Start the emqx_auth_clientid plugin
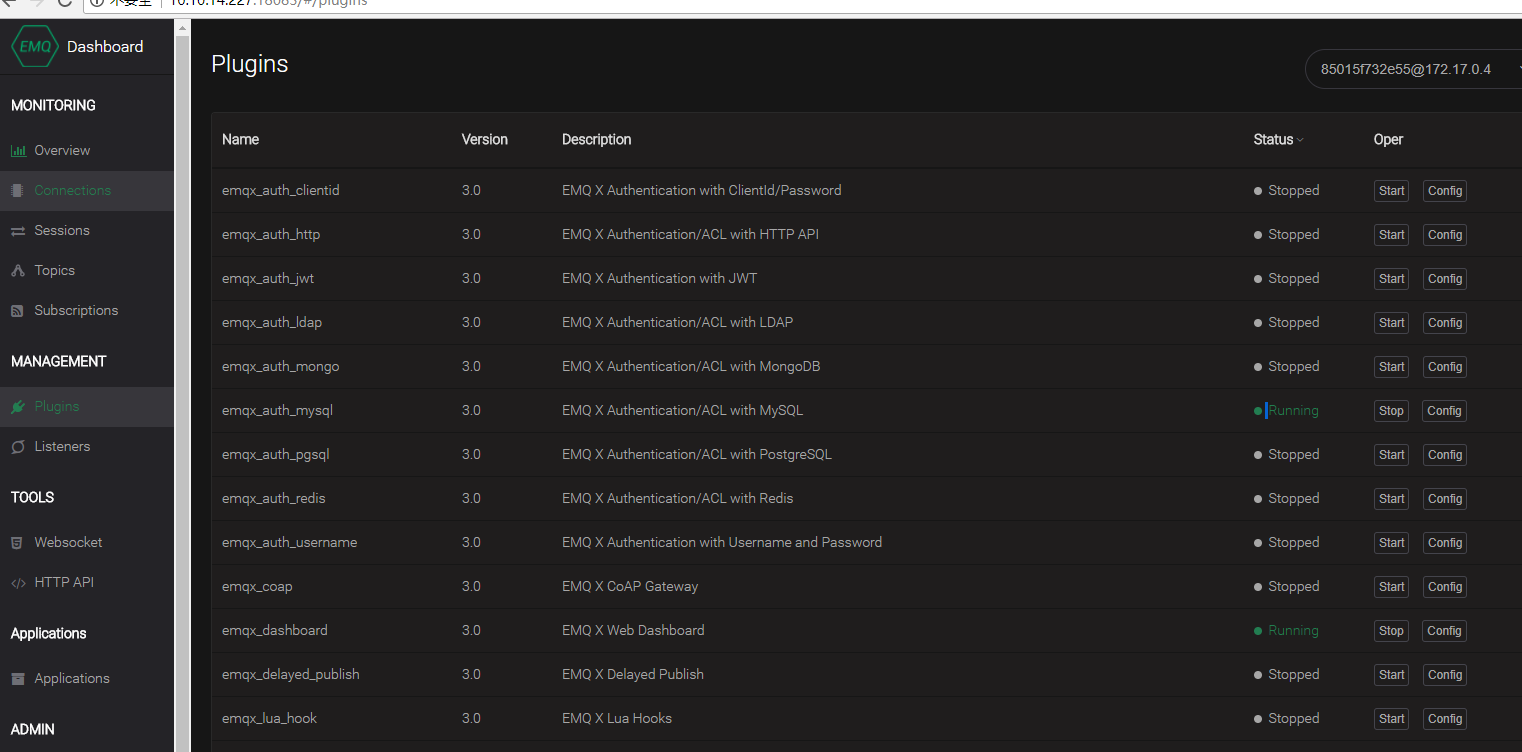 point(1391,191)
